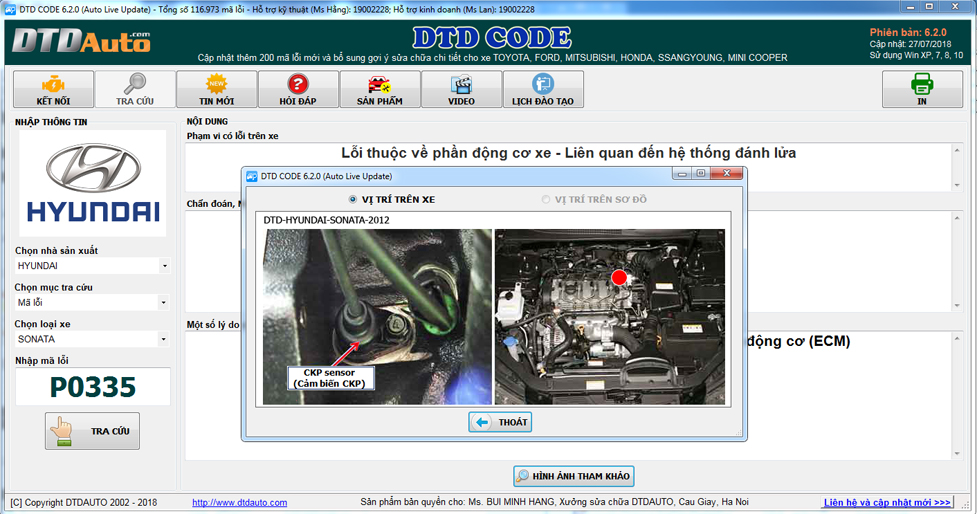The height and width of the screenshot is (514, 977).
Task: Click the CKP sensor close-up photo
Action: click(377, 316)
